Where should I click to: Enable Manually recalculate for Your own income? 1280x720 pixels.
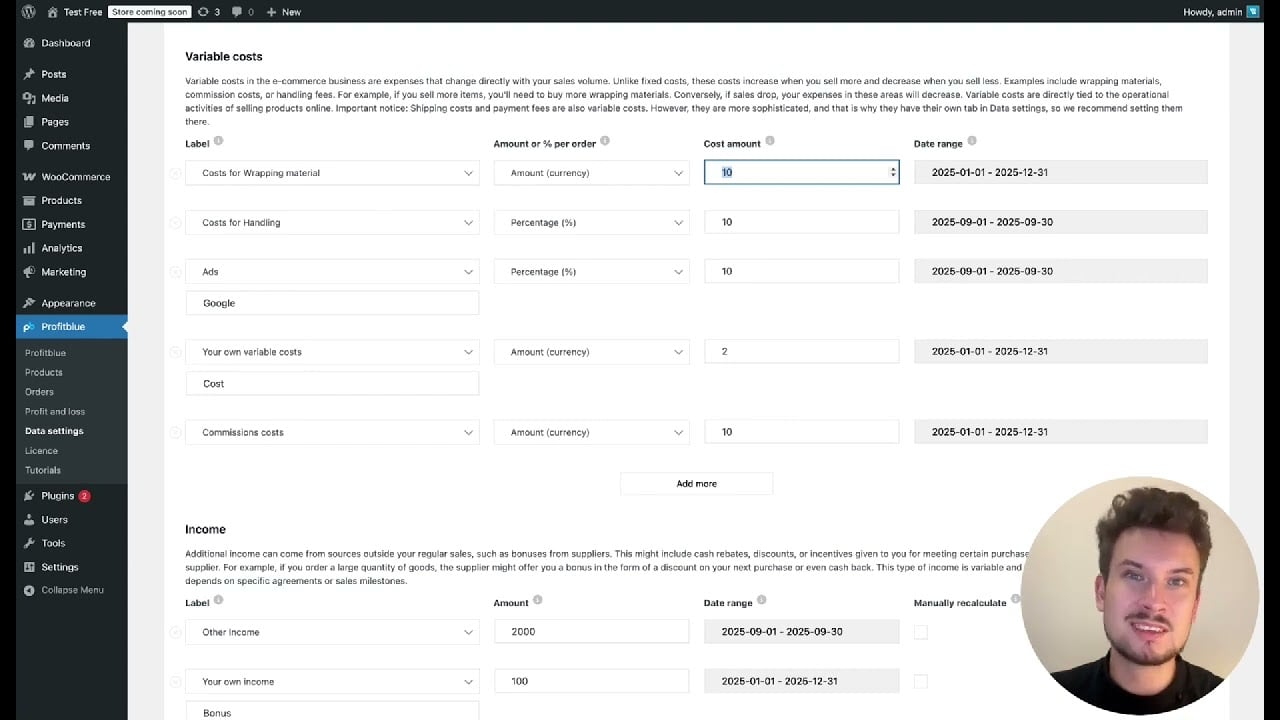[x=920, y=681]
